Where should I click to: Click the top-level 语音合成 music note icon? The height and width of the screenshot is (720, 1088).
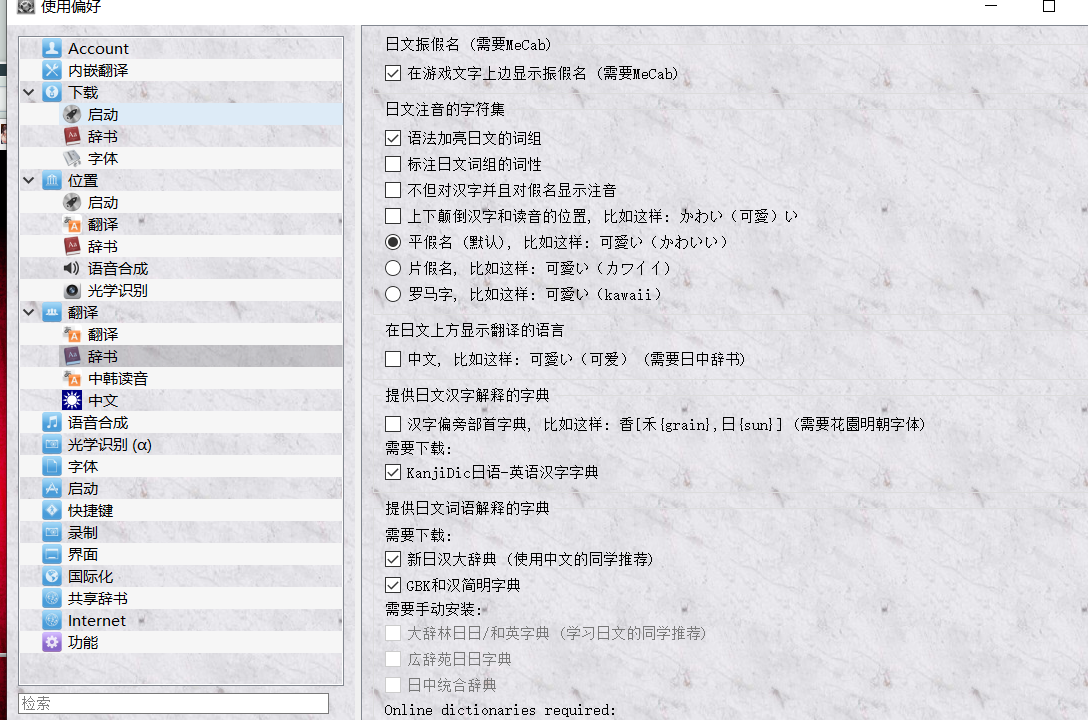point(52,422)
